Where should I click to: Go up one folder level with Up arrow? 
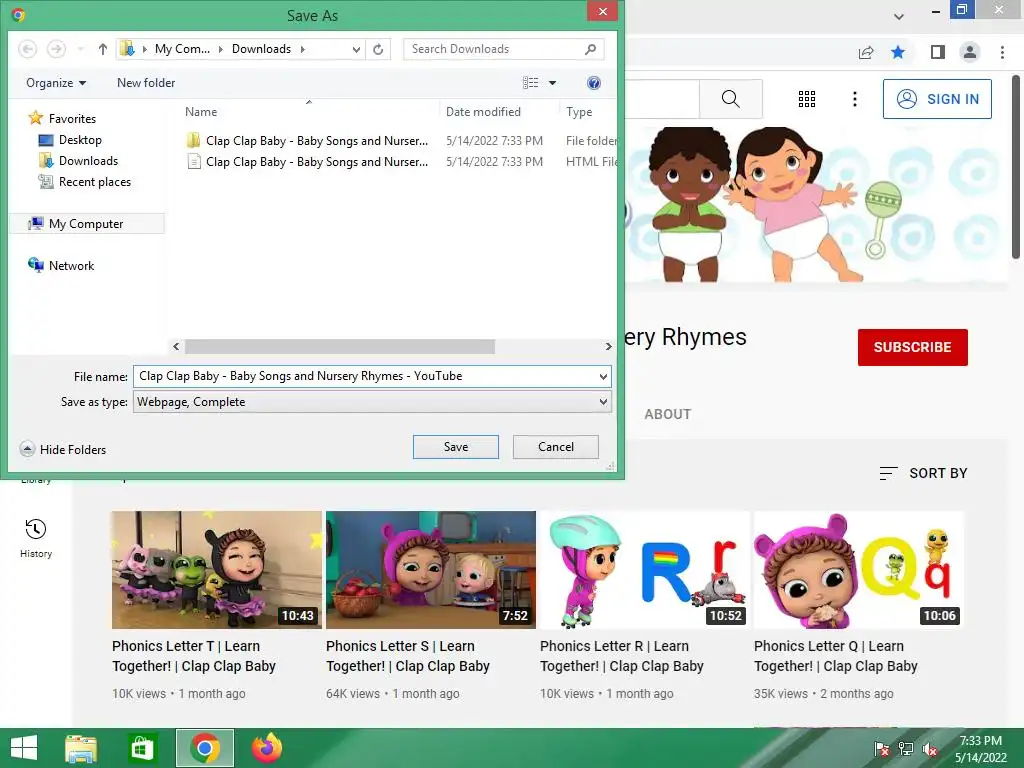pyautogui.click(x=103, y=49)
